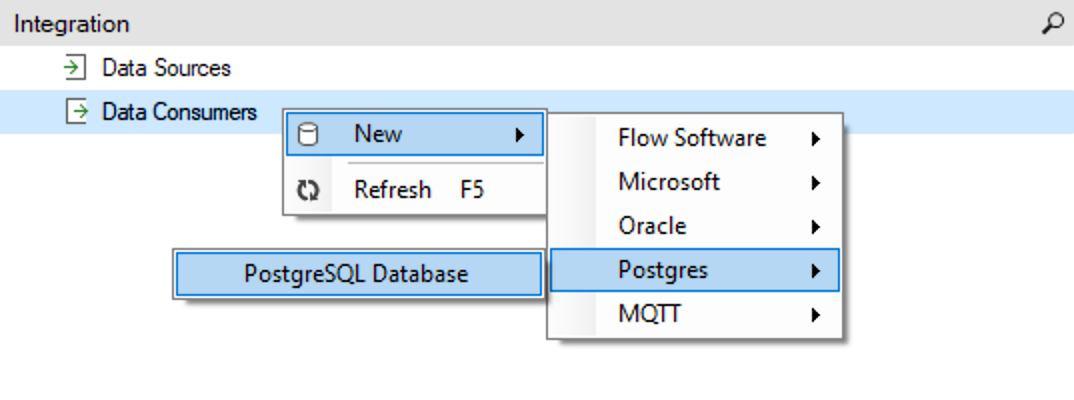Image resolution: width=1074 pixels, height=400 pixels.
Task: Select the New context menu entry
Action: tap(414, 134)
